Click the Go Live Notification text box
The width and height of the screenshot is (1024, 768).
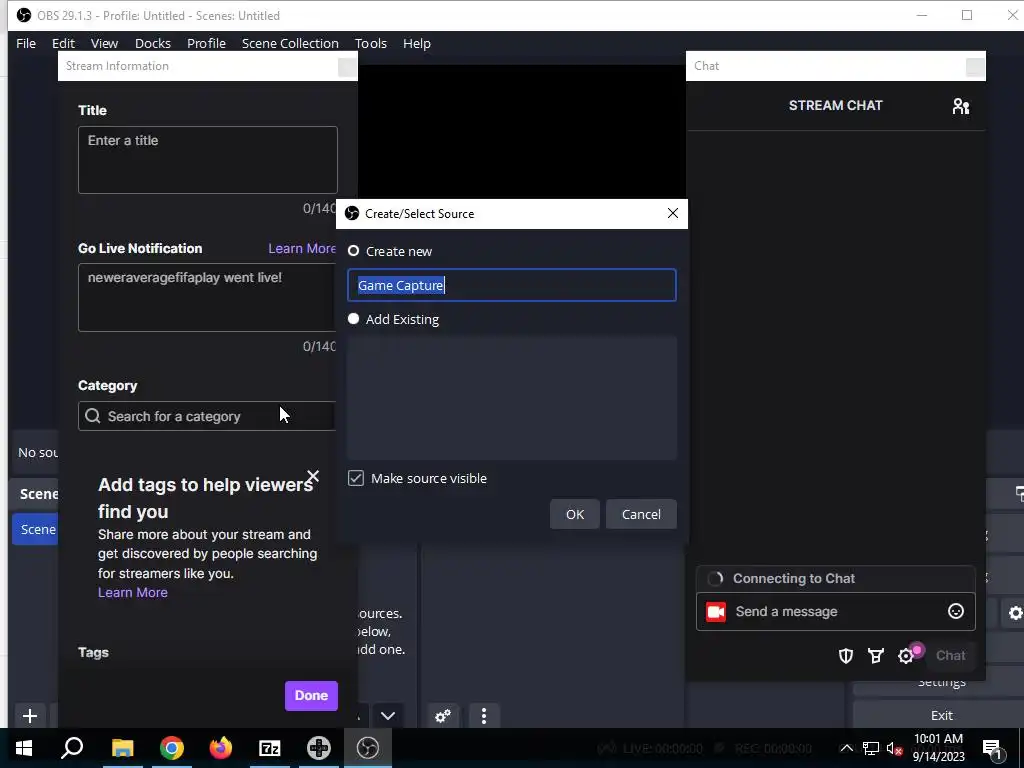(x=207, y=297)
